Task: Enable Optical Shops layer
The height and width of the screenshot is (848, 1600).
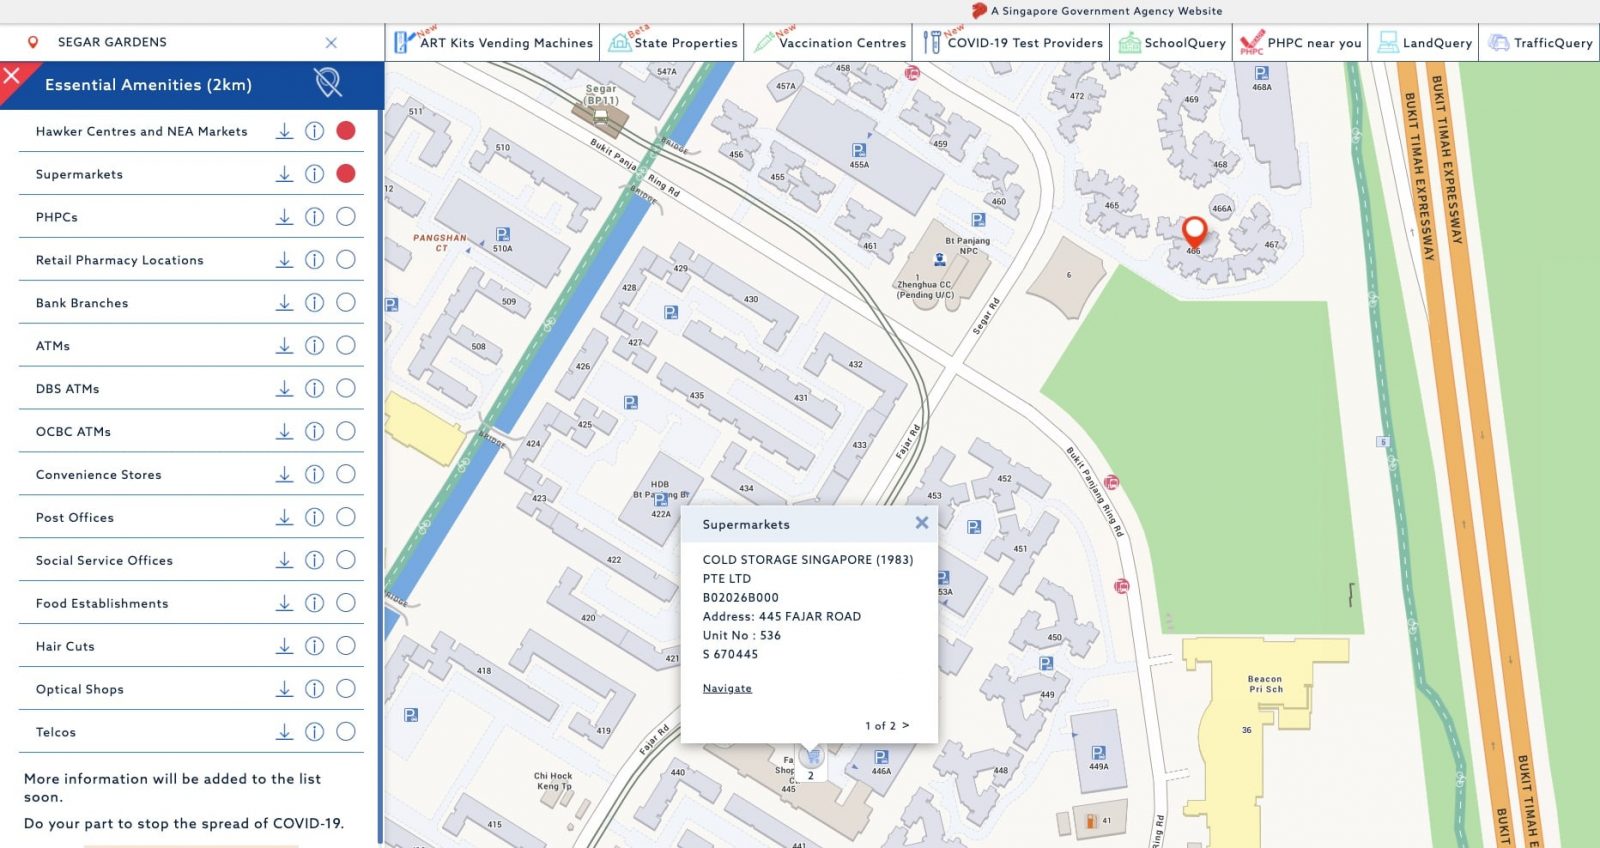Action: point(346,690)
